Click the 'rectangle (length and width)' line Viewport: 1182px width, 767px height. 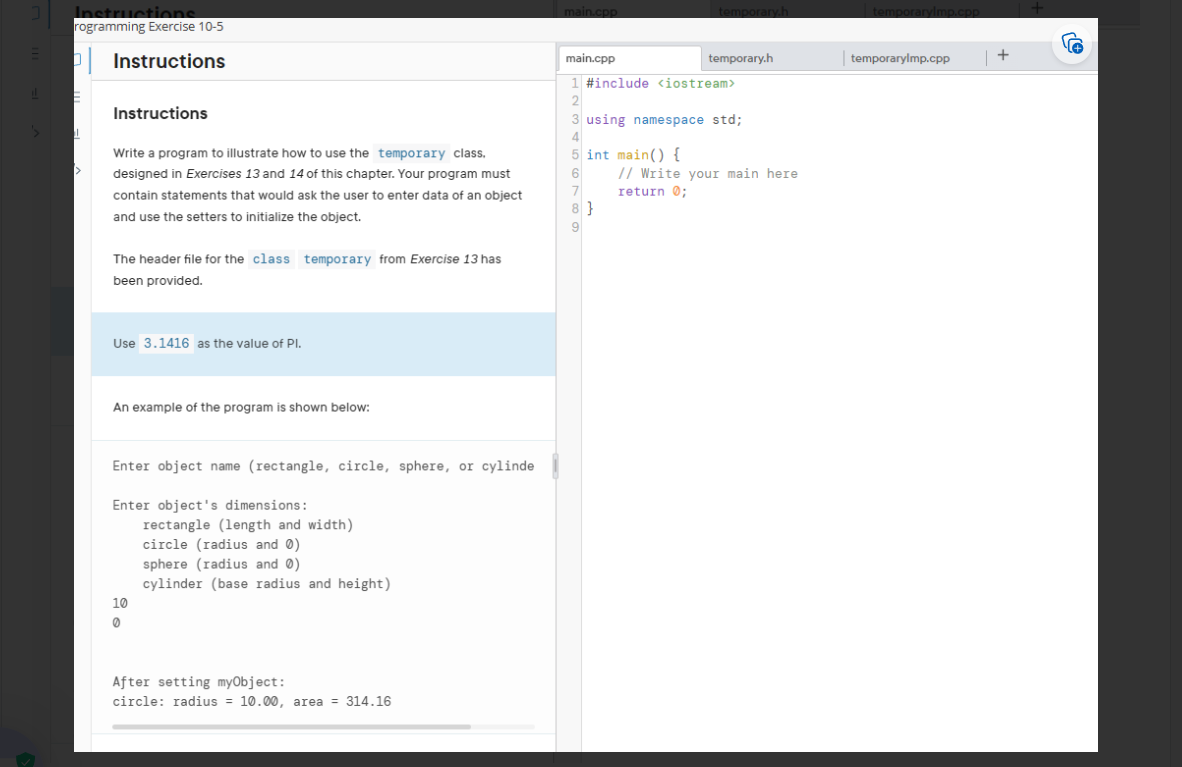coord(247,525)
